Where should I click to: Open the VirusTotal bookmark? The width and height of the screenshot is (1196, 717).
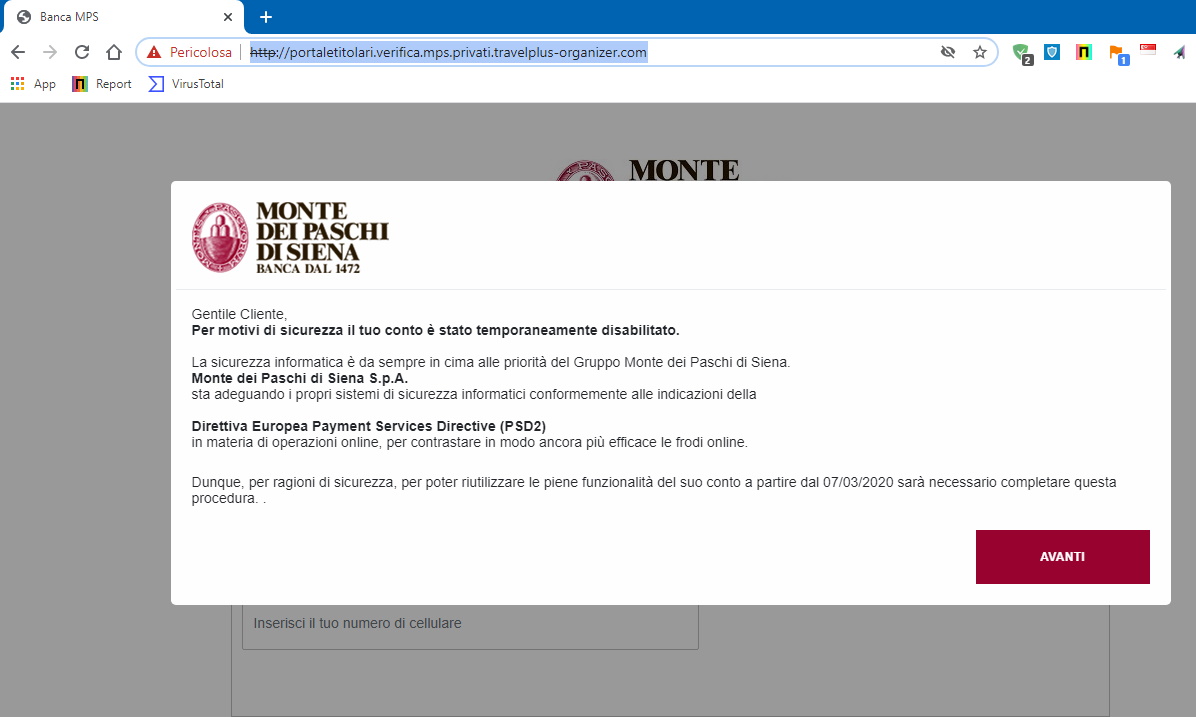click(186, 84)
